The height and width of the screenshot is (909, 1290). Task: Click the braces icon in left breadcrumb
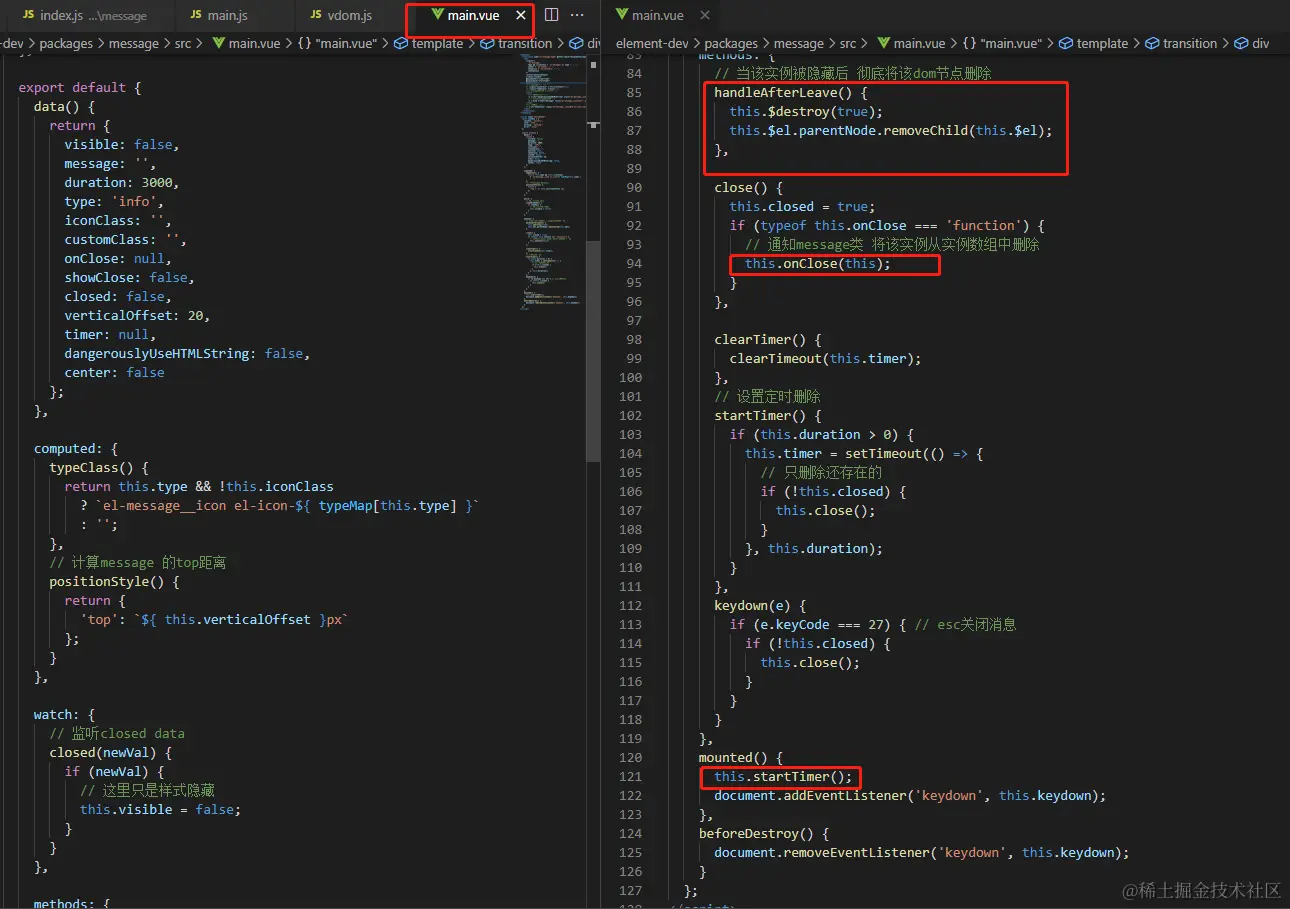pyautogui.click(x=304, y=44)
